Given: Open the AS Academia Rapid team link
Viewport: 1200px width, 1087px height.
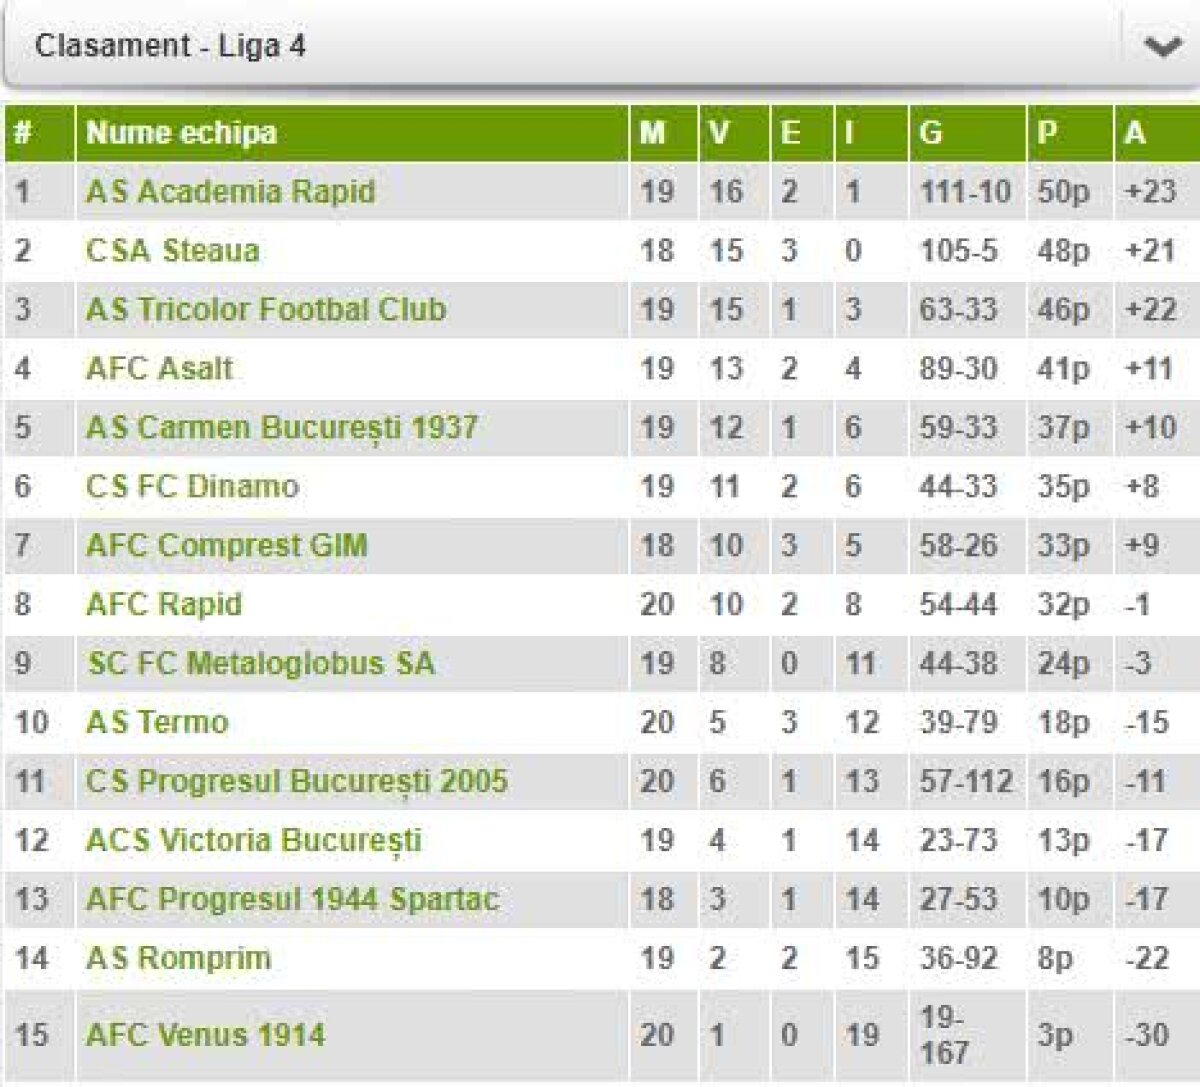Looking at the screenshot, I should (231, 192).
